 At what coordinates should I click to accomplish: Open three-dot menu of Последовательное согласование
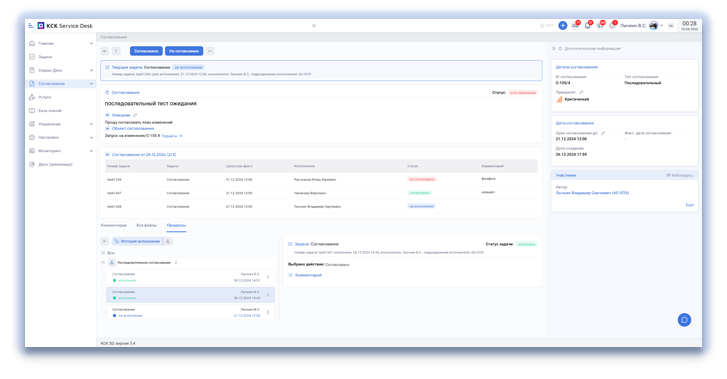(176, 263)
